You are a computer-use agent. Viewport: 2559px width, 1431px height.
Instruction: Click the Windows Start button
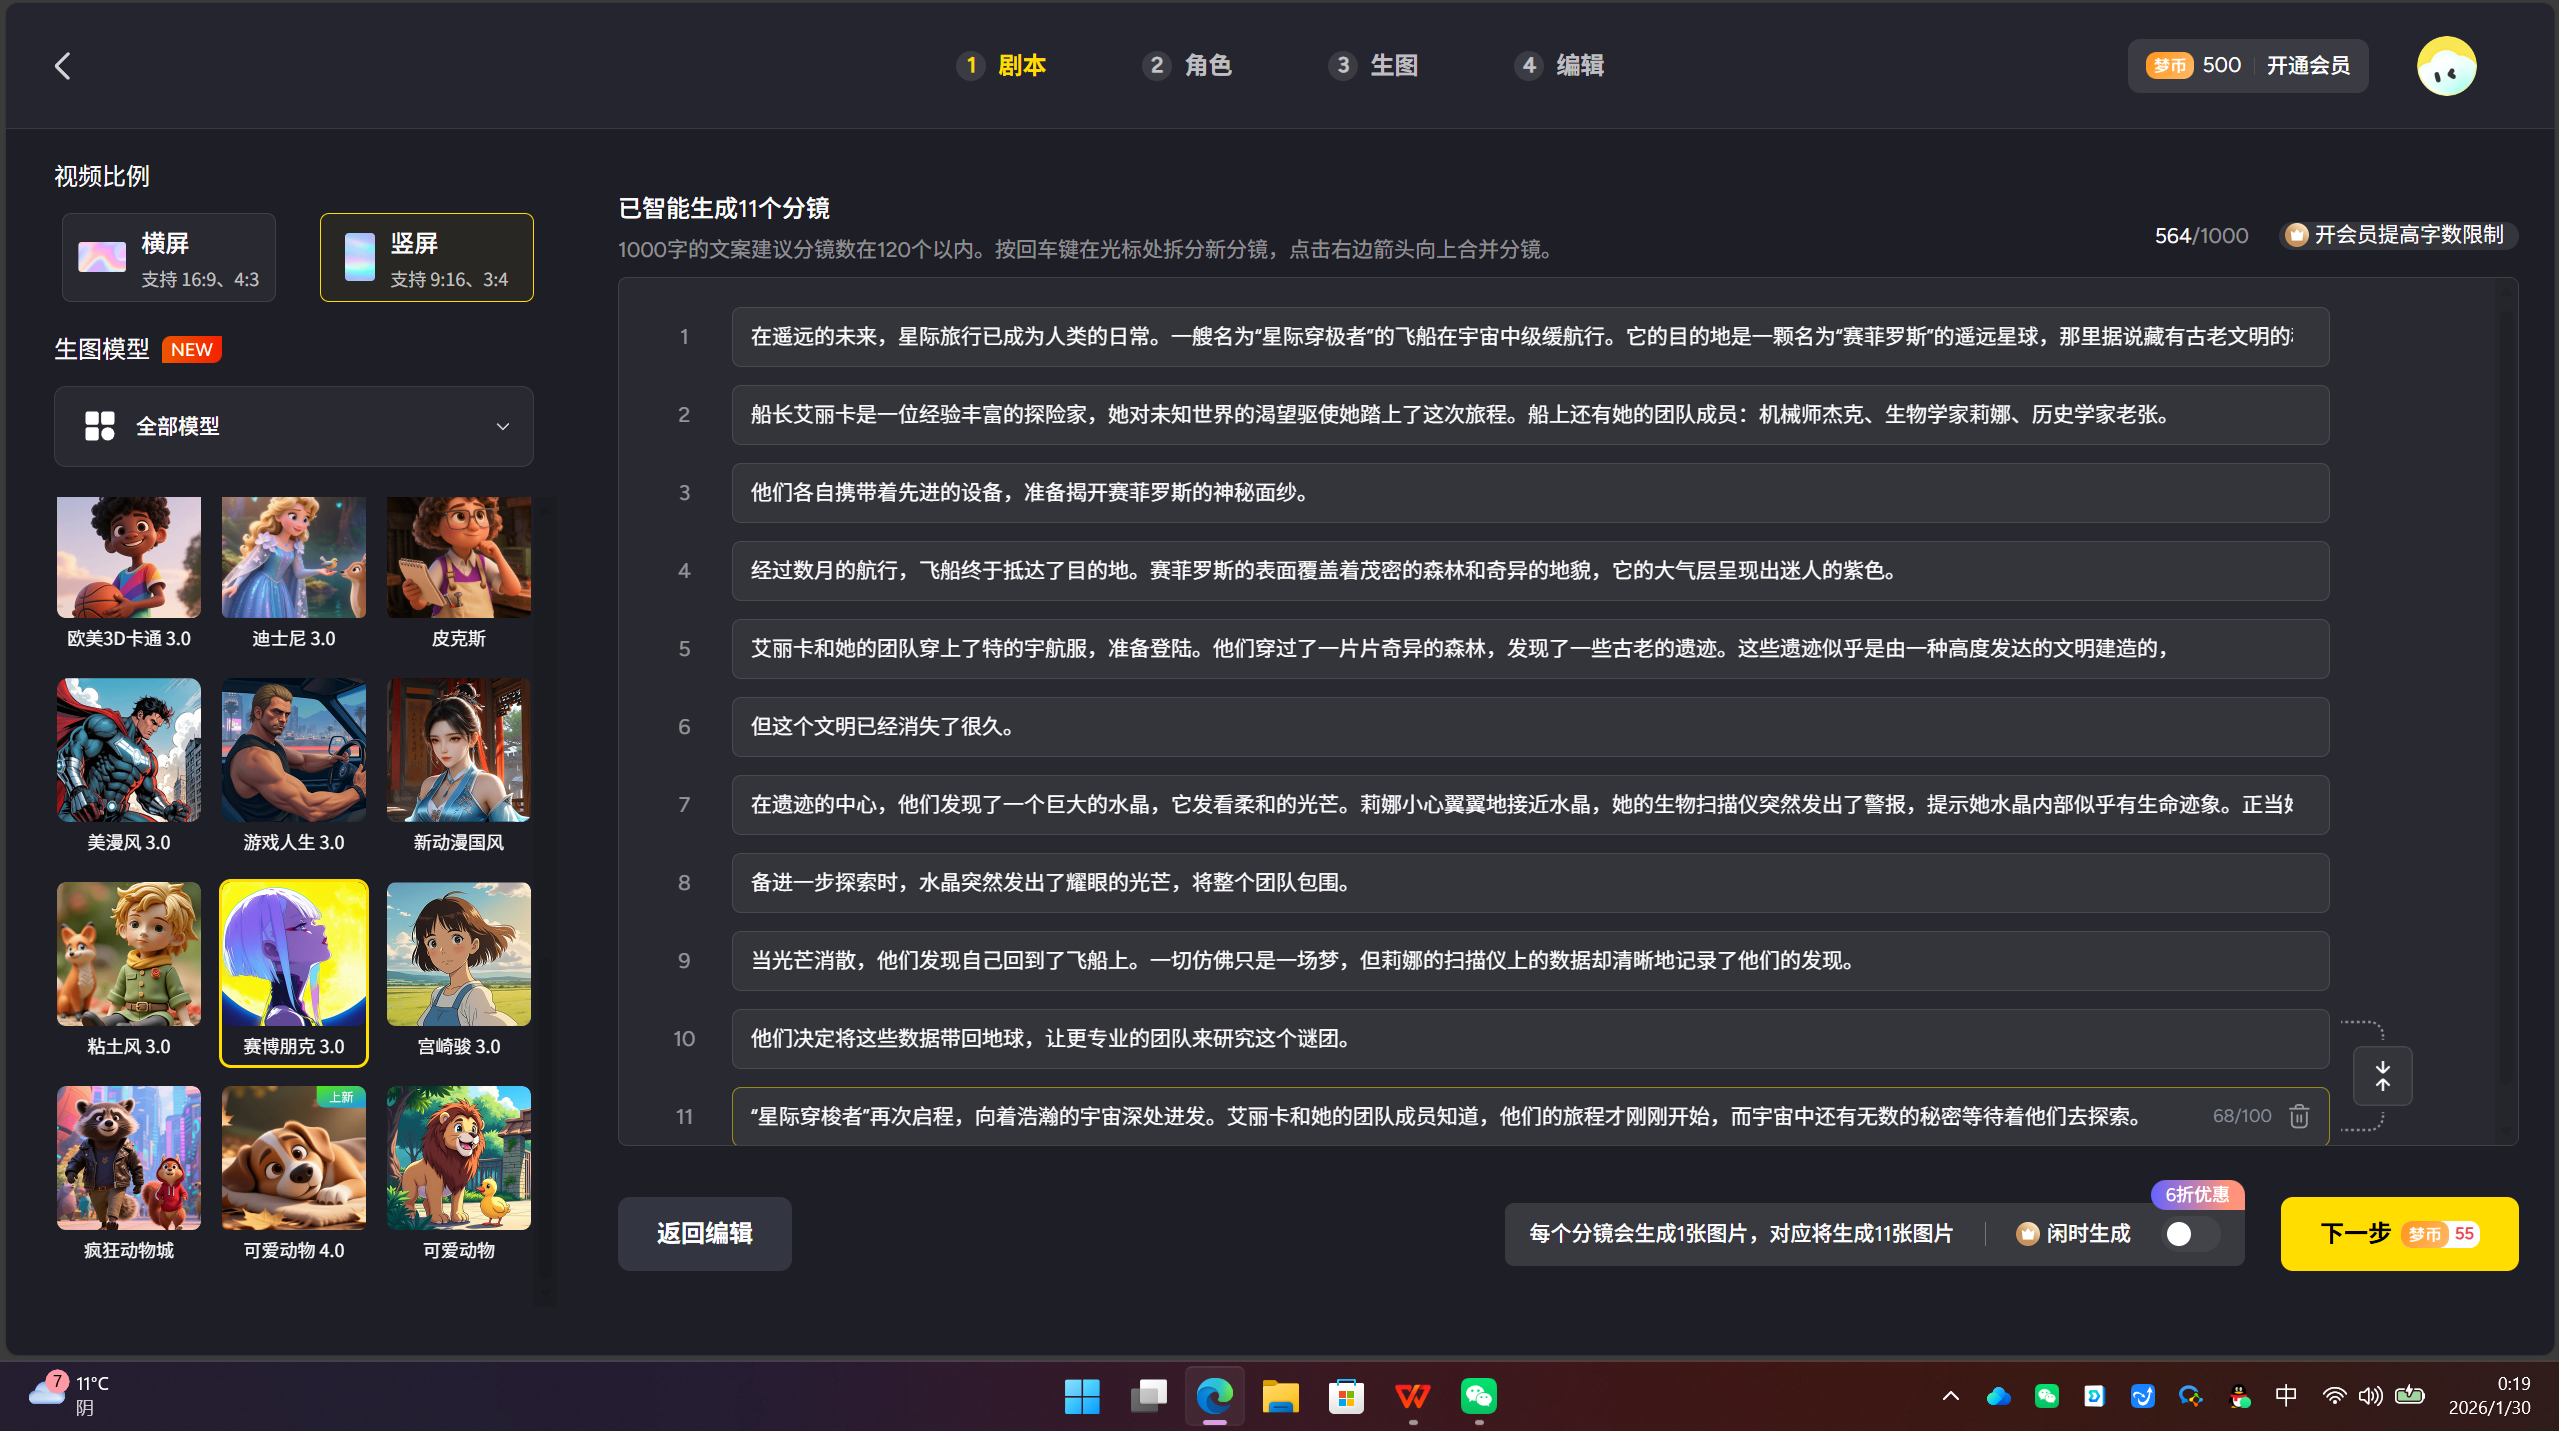[1083, 1396]
